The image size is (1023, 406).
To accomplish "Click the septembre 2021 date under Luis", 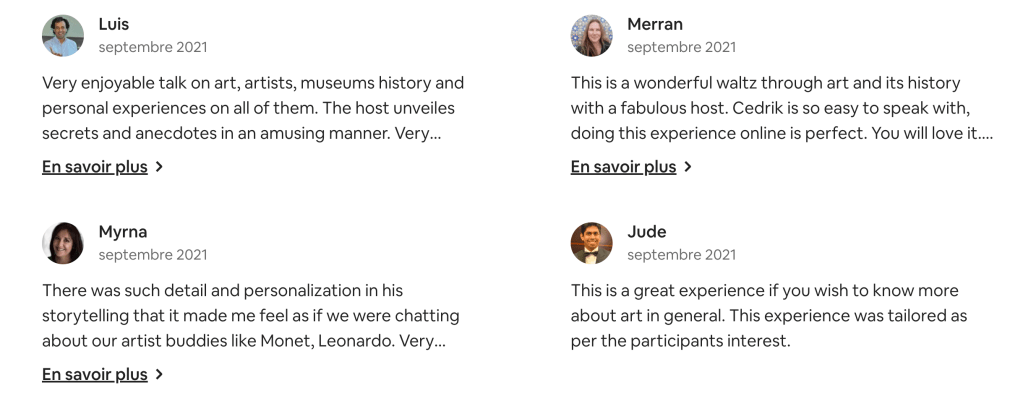I will pos(153,47).
